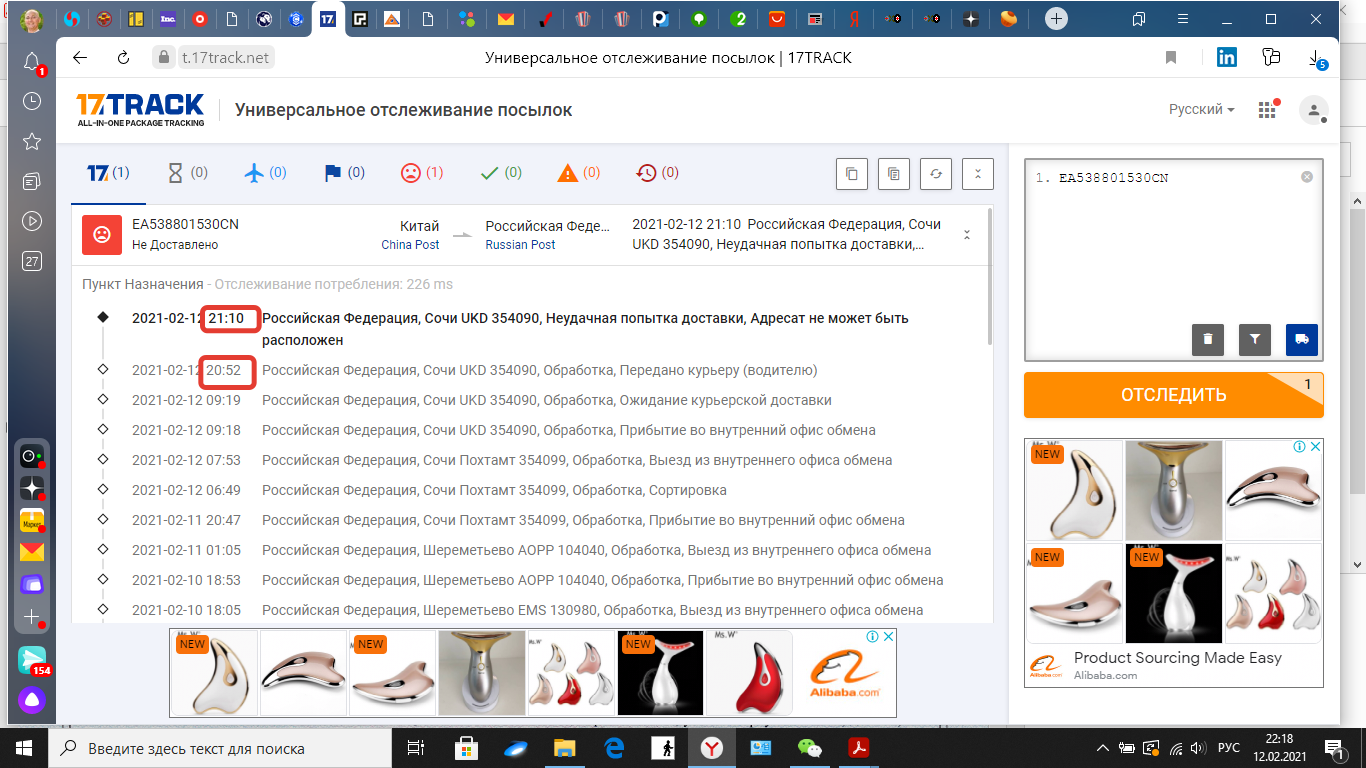Image resolution: width=1366 pixels, height=768 pixels.
Task: Open File Explorer from taskbar
Action: (x=565, y=748)
